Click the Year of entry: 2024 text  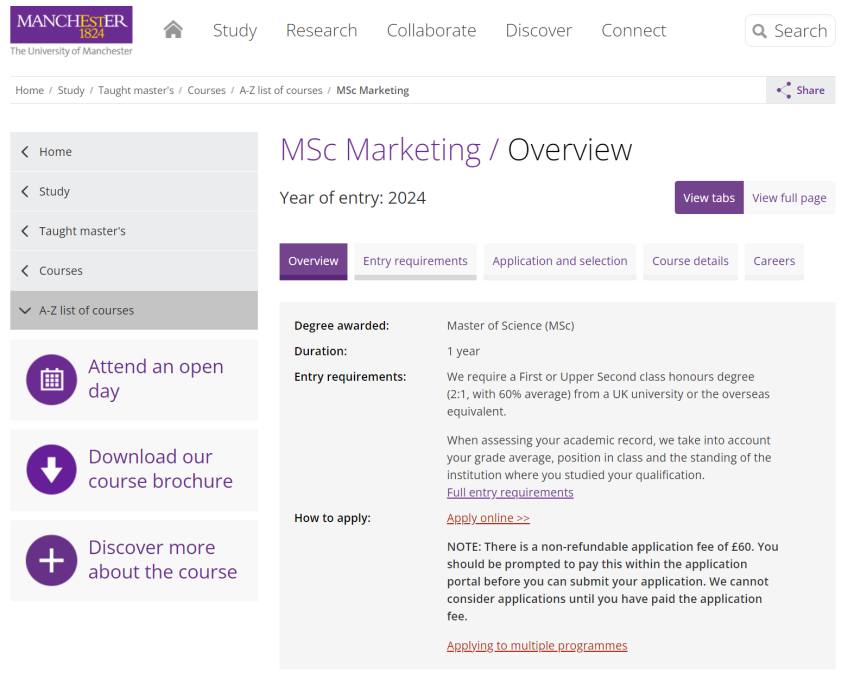coord(353,198)
